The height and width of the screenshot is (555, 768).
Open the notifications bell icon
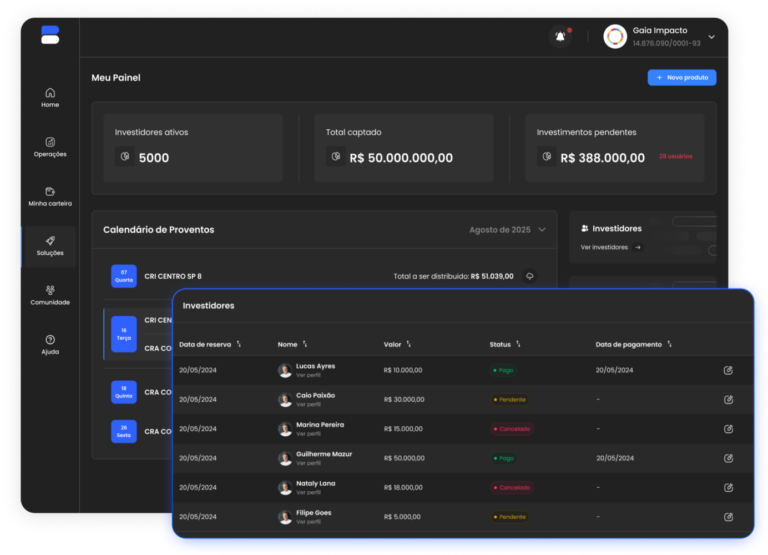click(x=560, y=37)
